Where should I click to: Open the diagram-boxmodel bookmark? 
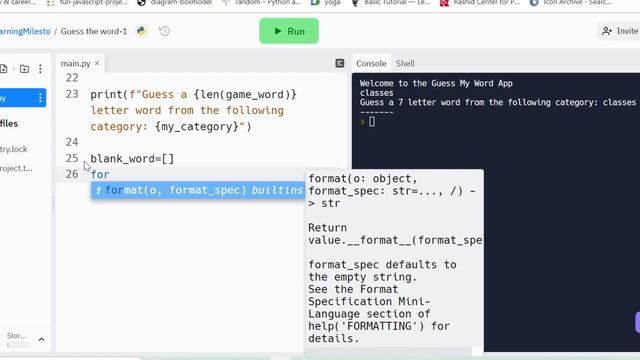coord(175,2)
